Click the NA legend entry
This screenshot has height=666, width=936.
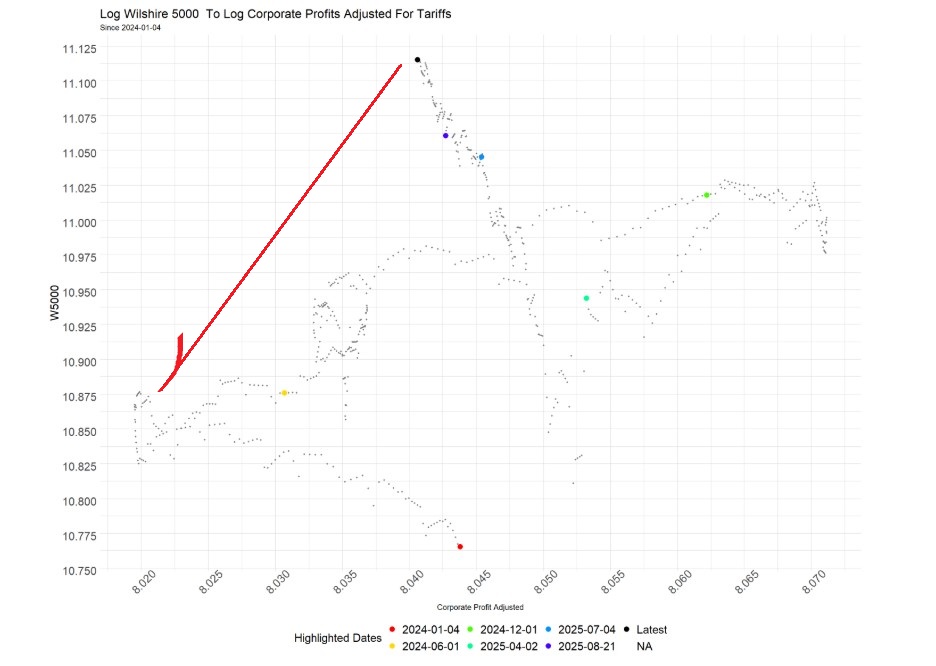point(644,646)
